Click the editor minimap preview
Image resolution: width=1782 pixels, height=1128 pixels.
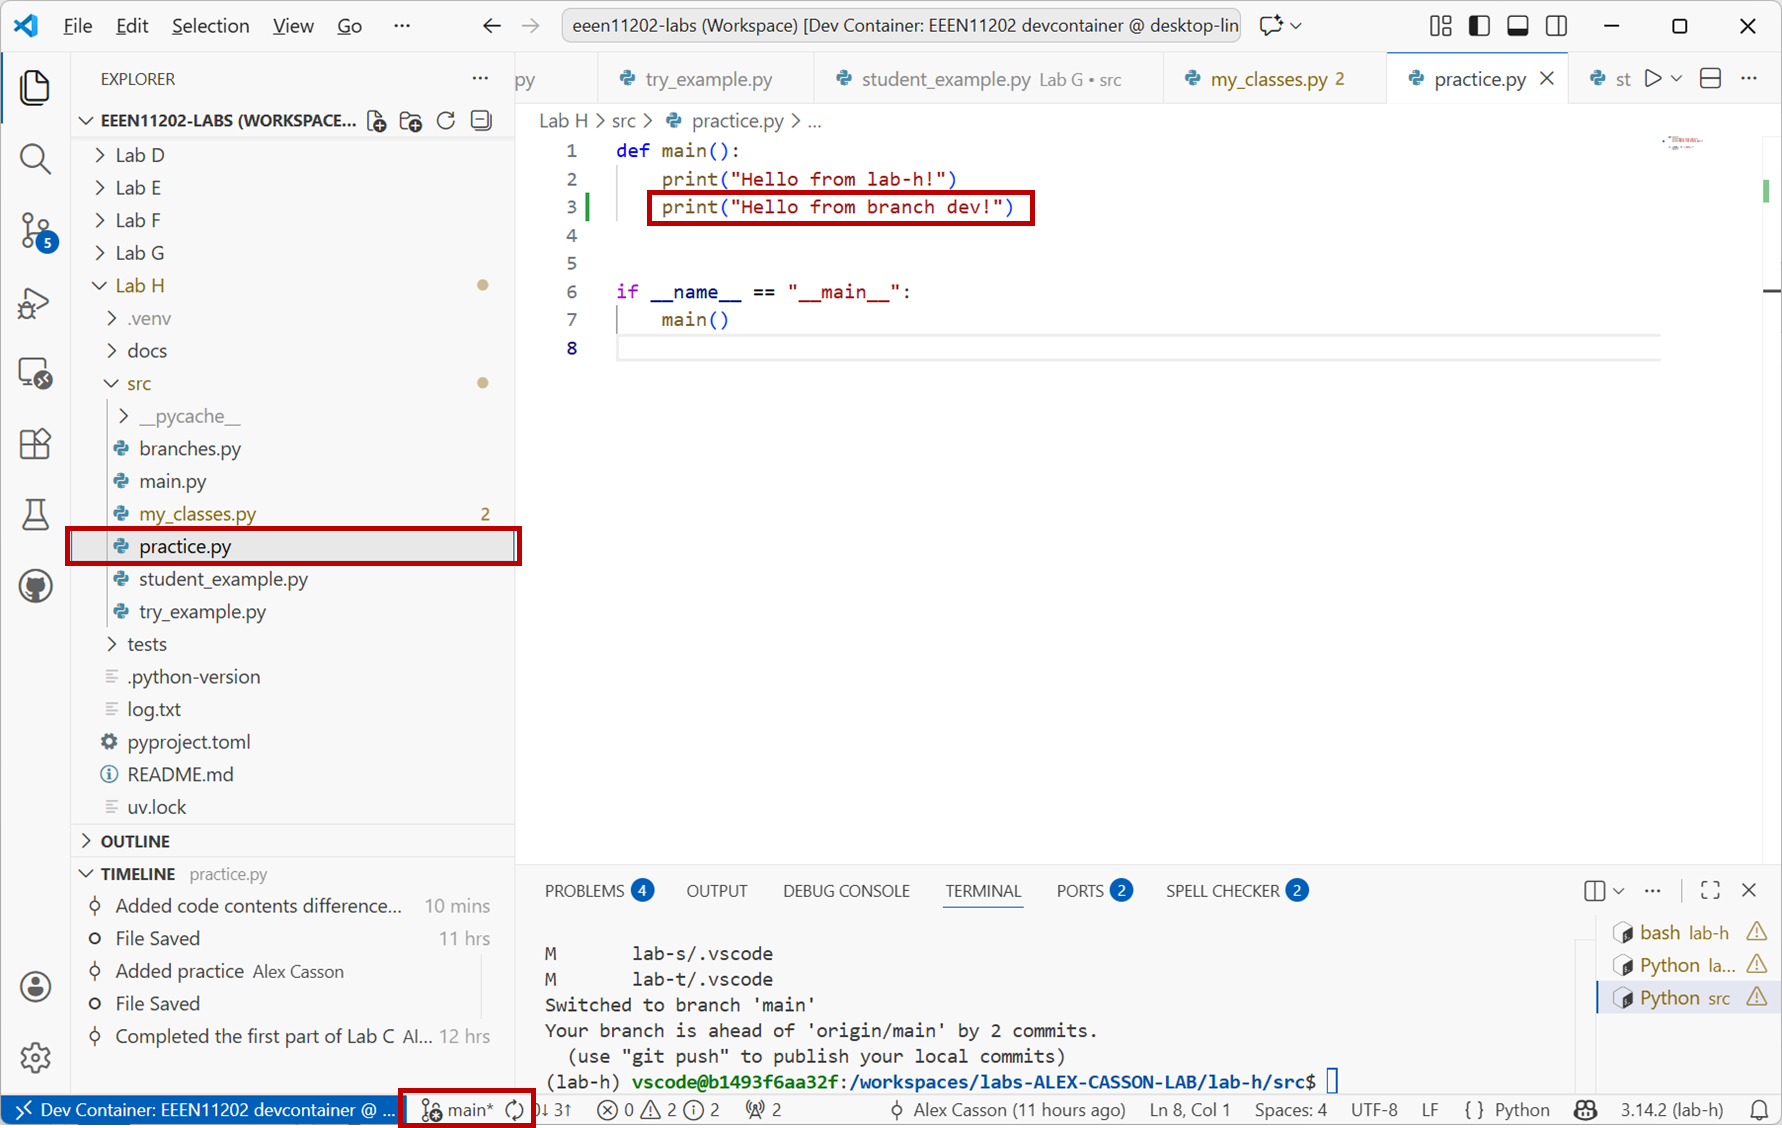(1683, 143)
